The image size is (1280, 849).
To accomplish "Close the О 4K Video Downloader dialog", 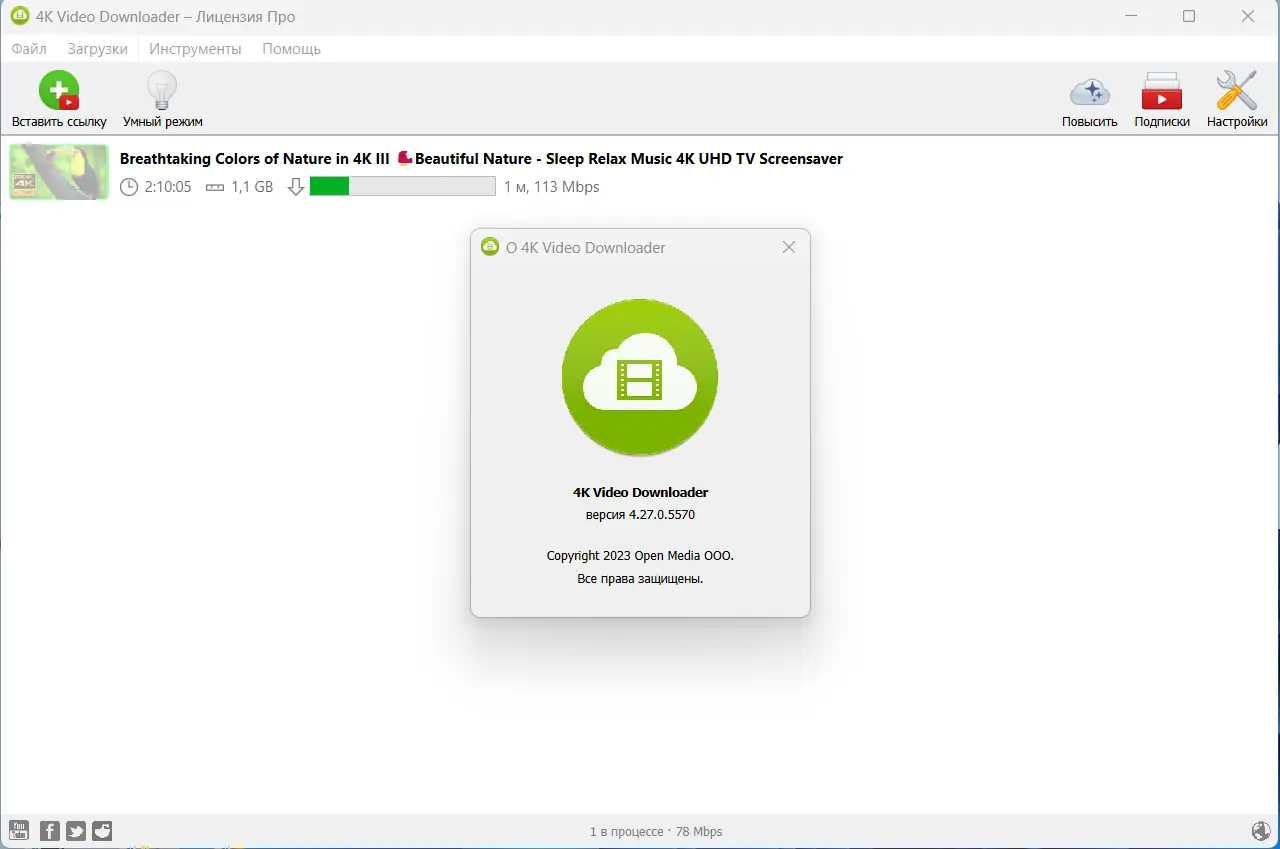I will tap(789, 247).
